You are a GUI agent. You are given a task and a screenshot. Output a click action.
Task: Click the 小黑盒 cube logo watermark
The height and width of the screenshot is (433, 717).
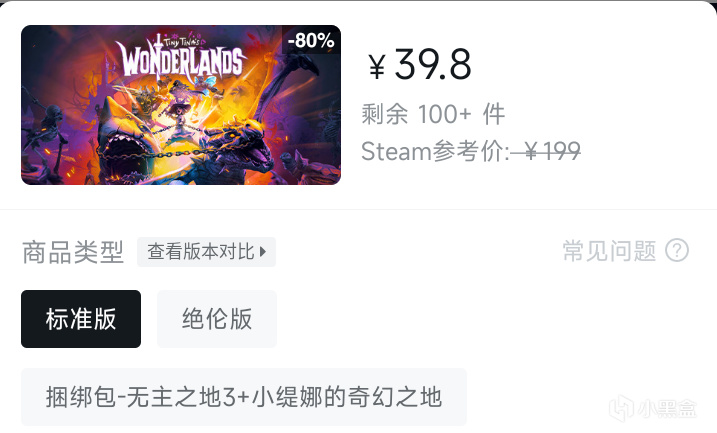click(621, 408)
